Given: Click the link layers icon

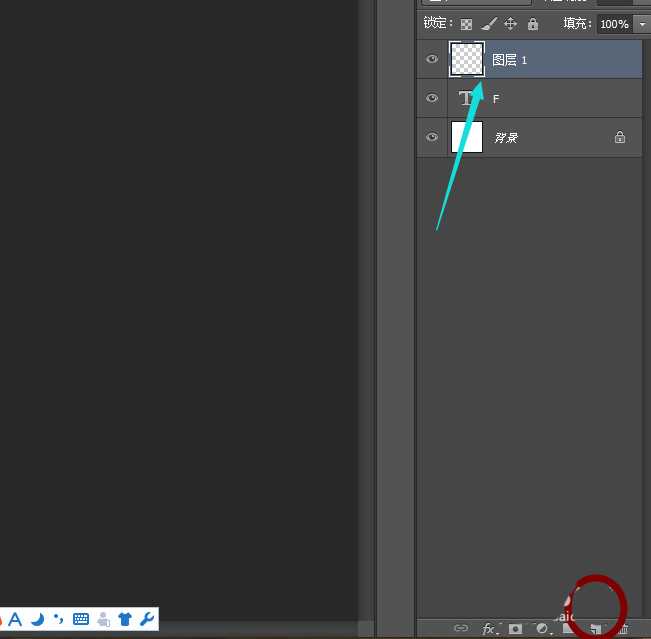Looking at the screenshot, I should click(x=460, y=629).
